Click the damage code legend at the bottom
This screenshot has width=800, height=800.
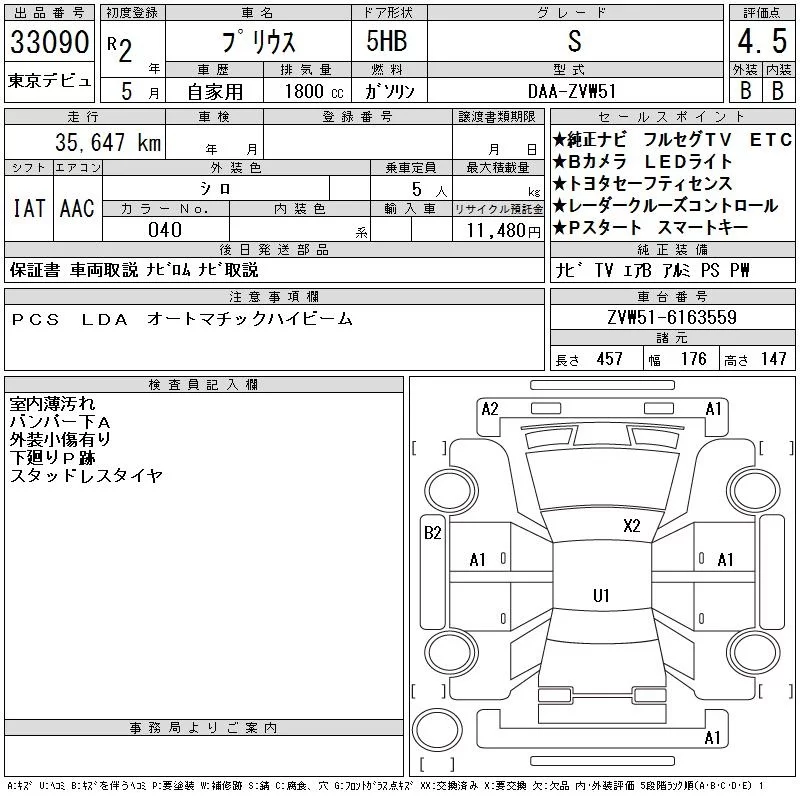coord(385,786)
